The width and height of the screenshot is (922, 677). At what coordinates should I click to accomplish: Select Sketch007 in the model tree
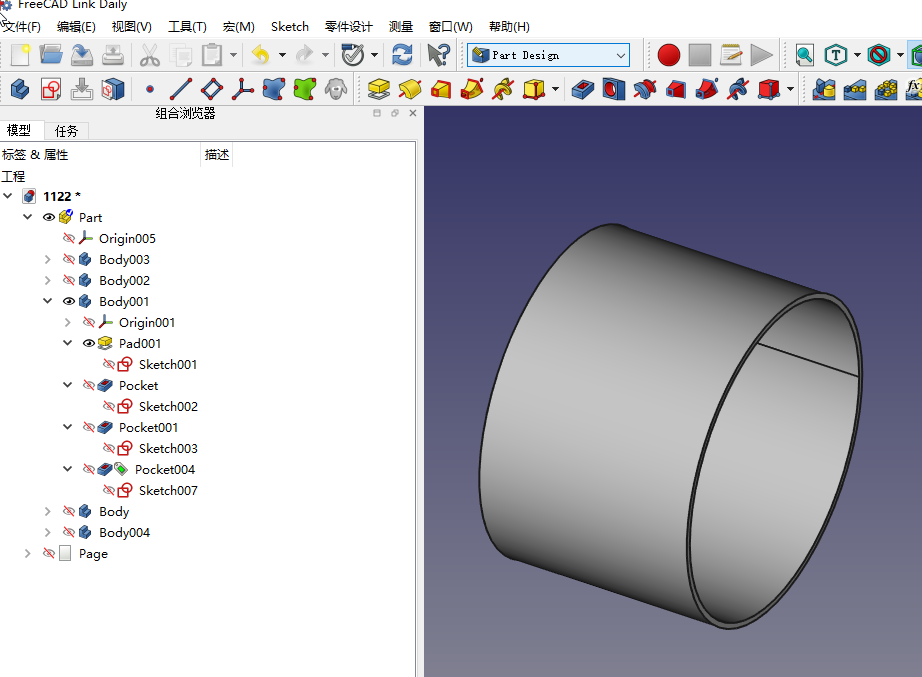[x=168, y=491]
